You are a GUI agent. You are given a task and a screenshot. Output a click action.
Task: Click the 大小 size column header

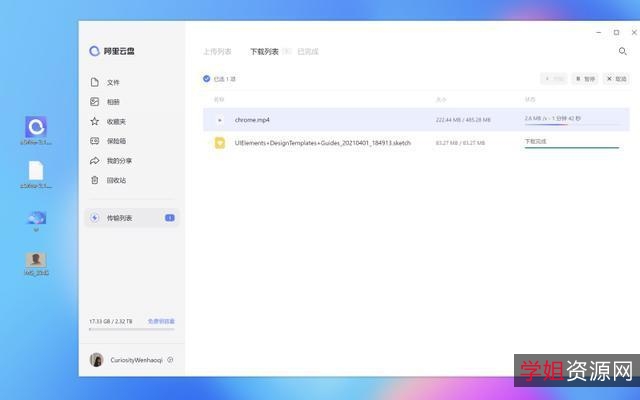441,100
